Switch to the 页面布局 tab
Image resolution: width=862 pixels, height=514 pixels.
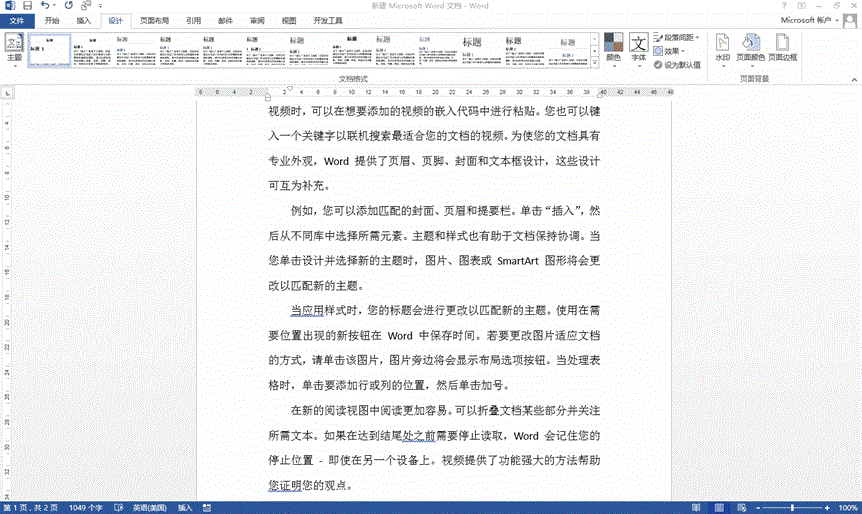pyautogui.click(x=154, y=20)
